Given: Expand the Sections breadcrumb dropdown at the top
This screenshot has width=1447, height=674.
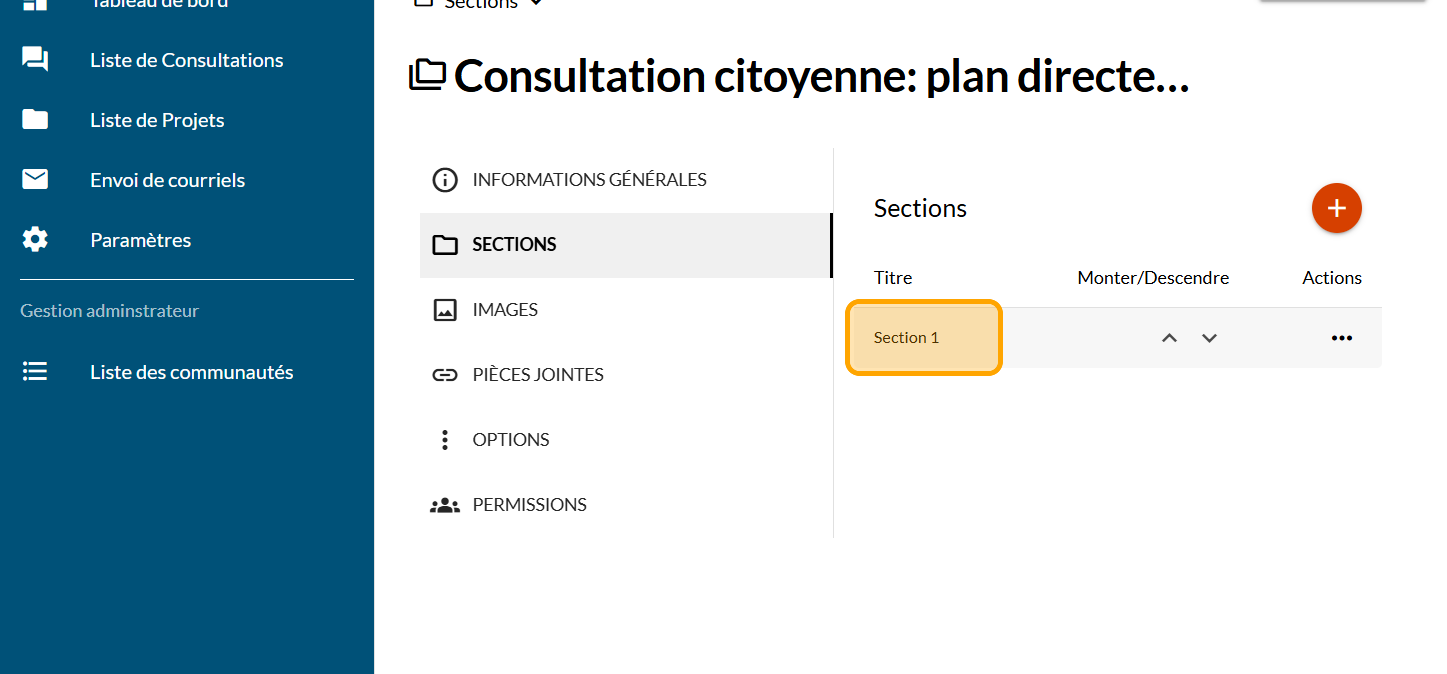Looking at the screenshot, I should coord(536,4).
